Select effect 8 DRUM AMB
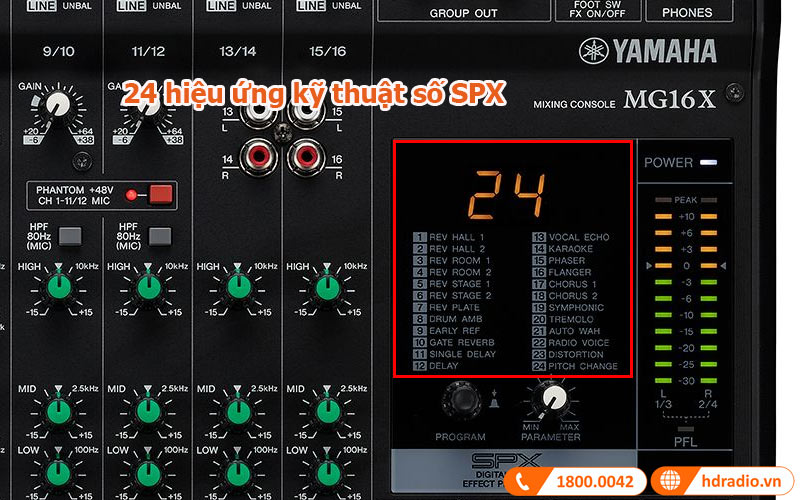This screenshot has height=500, width=800. point(448,319)
